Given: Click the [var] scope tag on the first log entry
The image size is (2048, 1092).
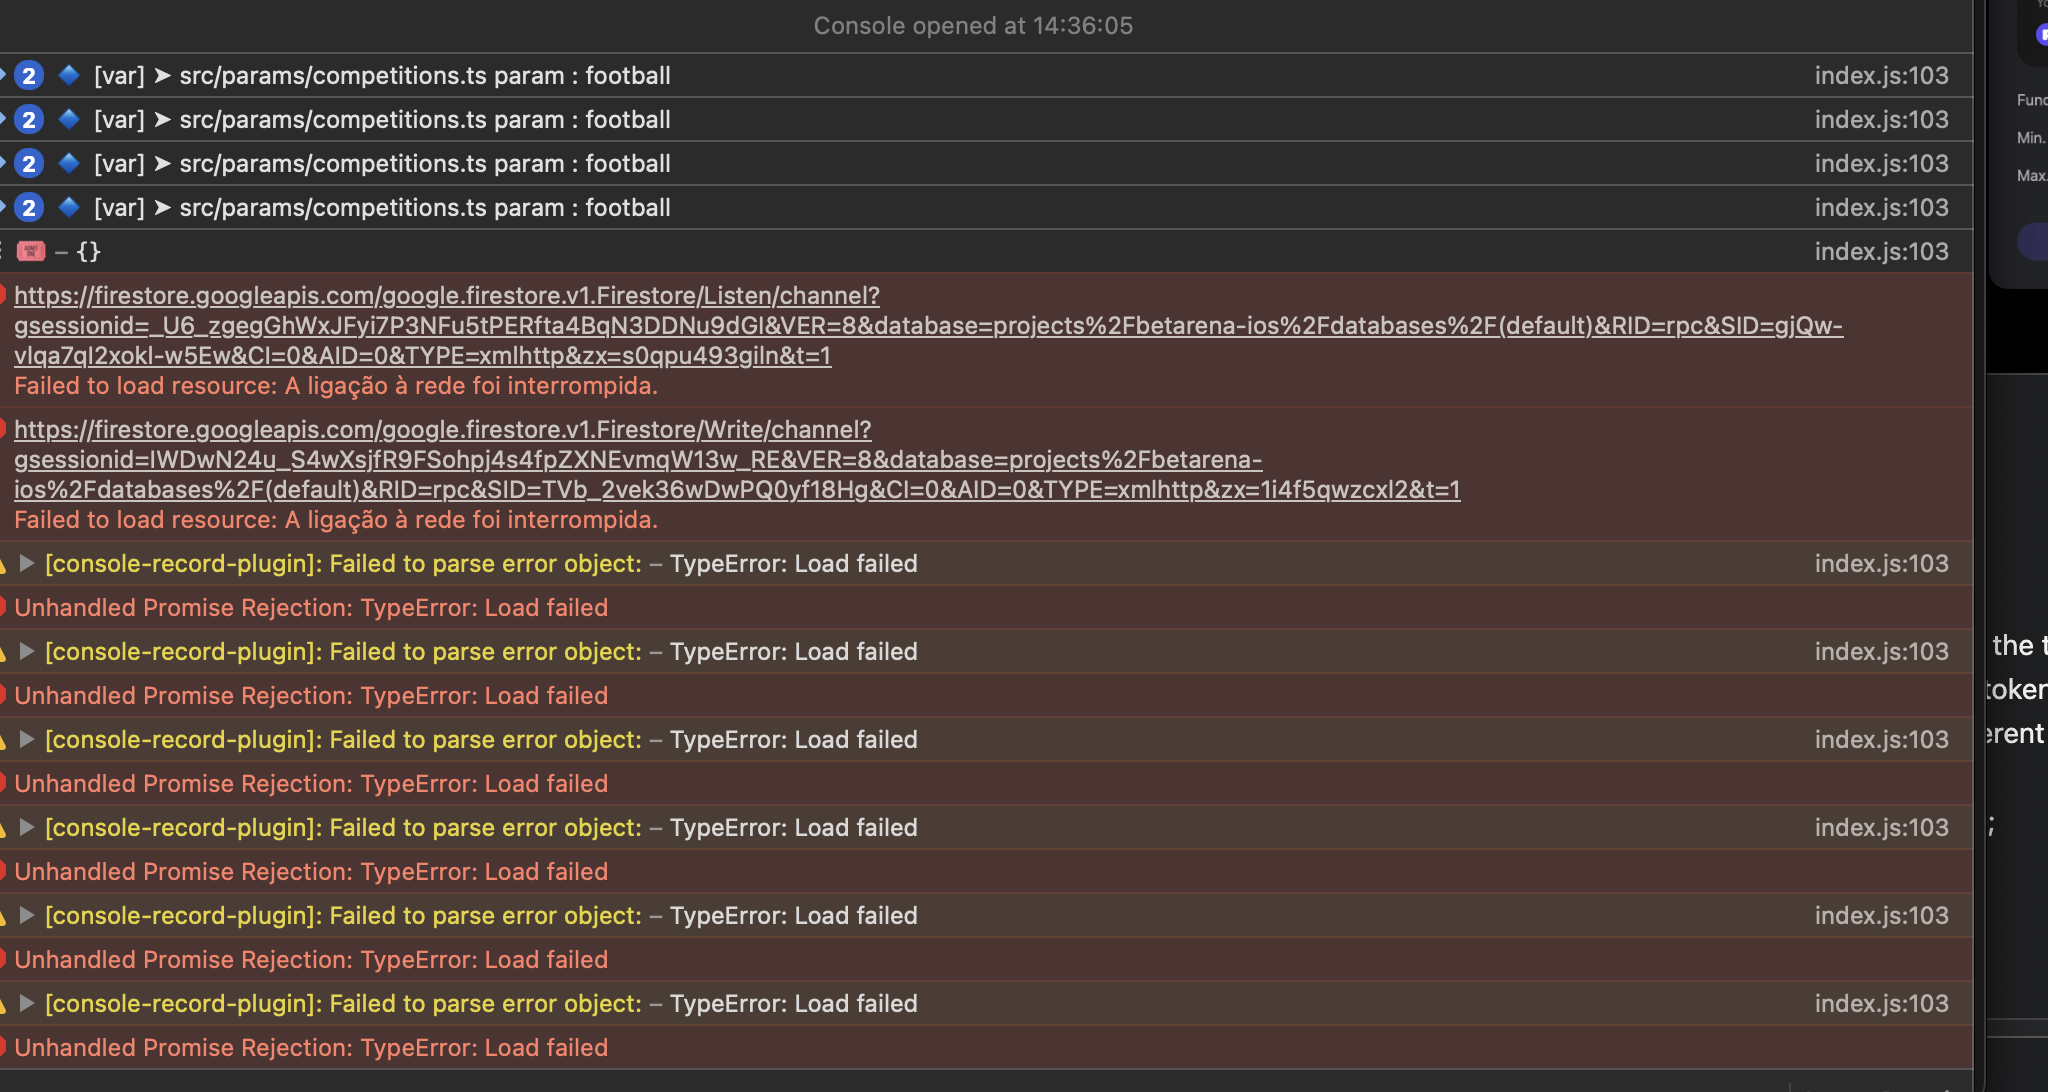Looking at the screenshot, I should [x=119, y=75].
